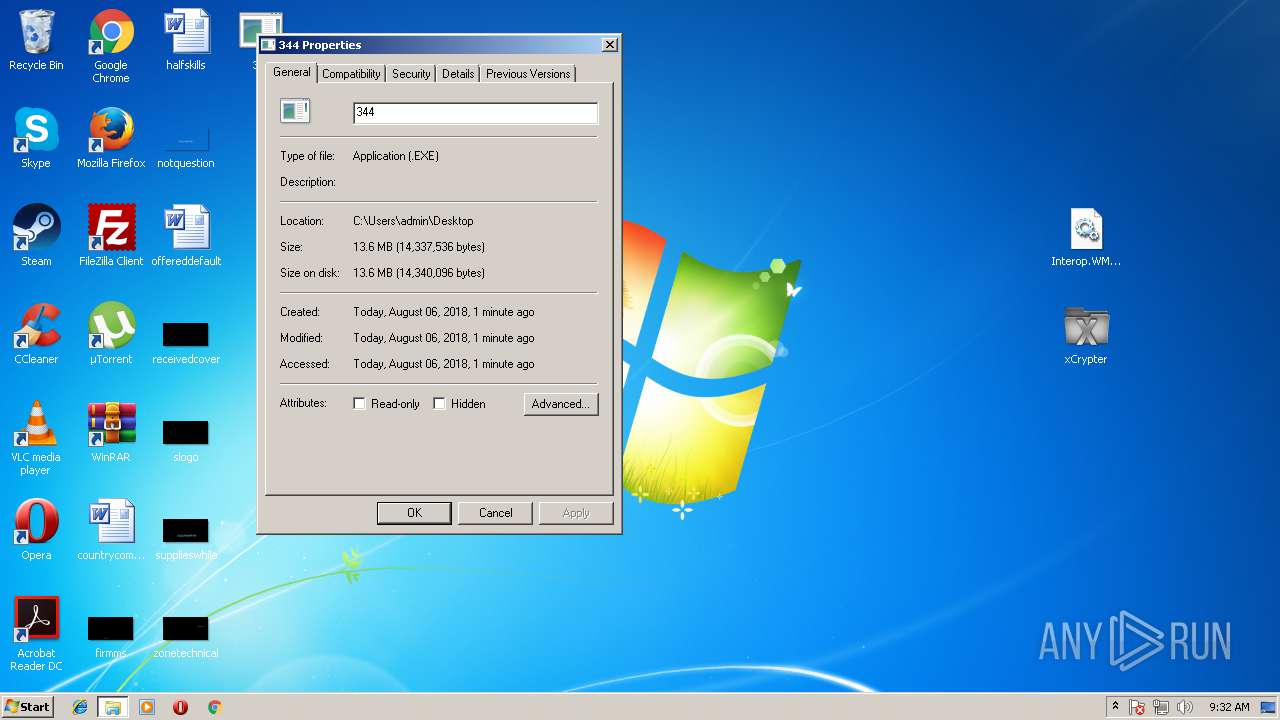Viewport: 1280px width, 720px height.
Task: Switch to the General tab
Action: (x=292, y=72)
